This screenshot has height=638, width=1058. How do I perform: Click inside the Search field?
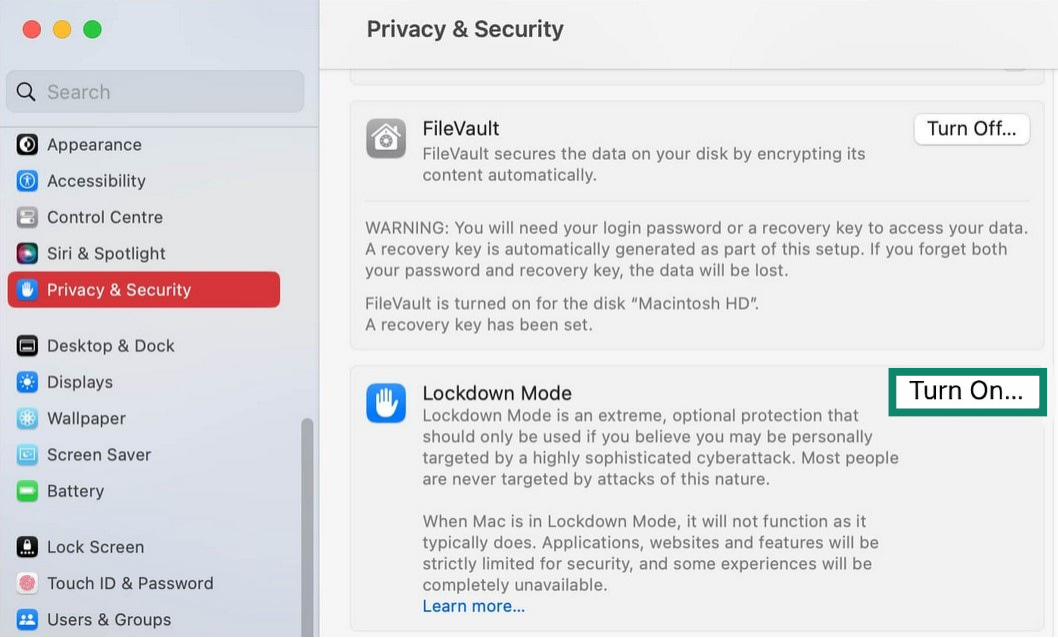(x=155, y=91)
